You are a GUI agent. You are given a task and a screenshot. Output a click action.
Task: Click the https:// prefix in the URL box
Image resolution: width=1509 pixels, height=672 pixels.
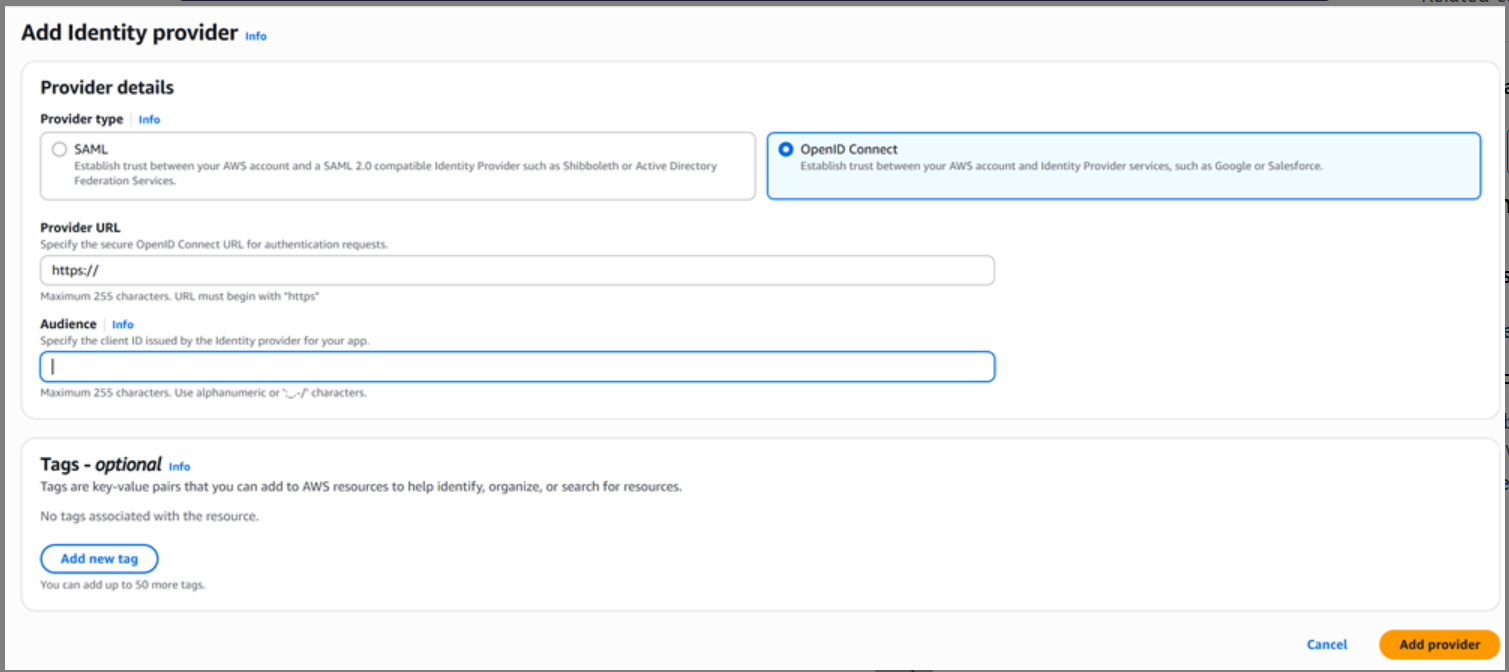[x=77, y=270]
